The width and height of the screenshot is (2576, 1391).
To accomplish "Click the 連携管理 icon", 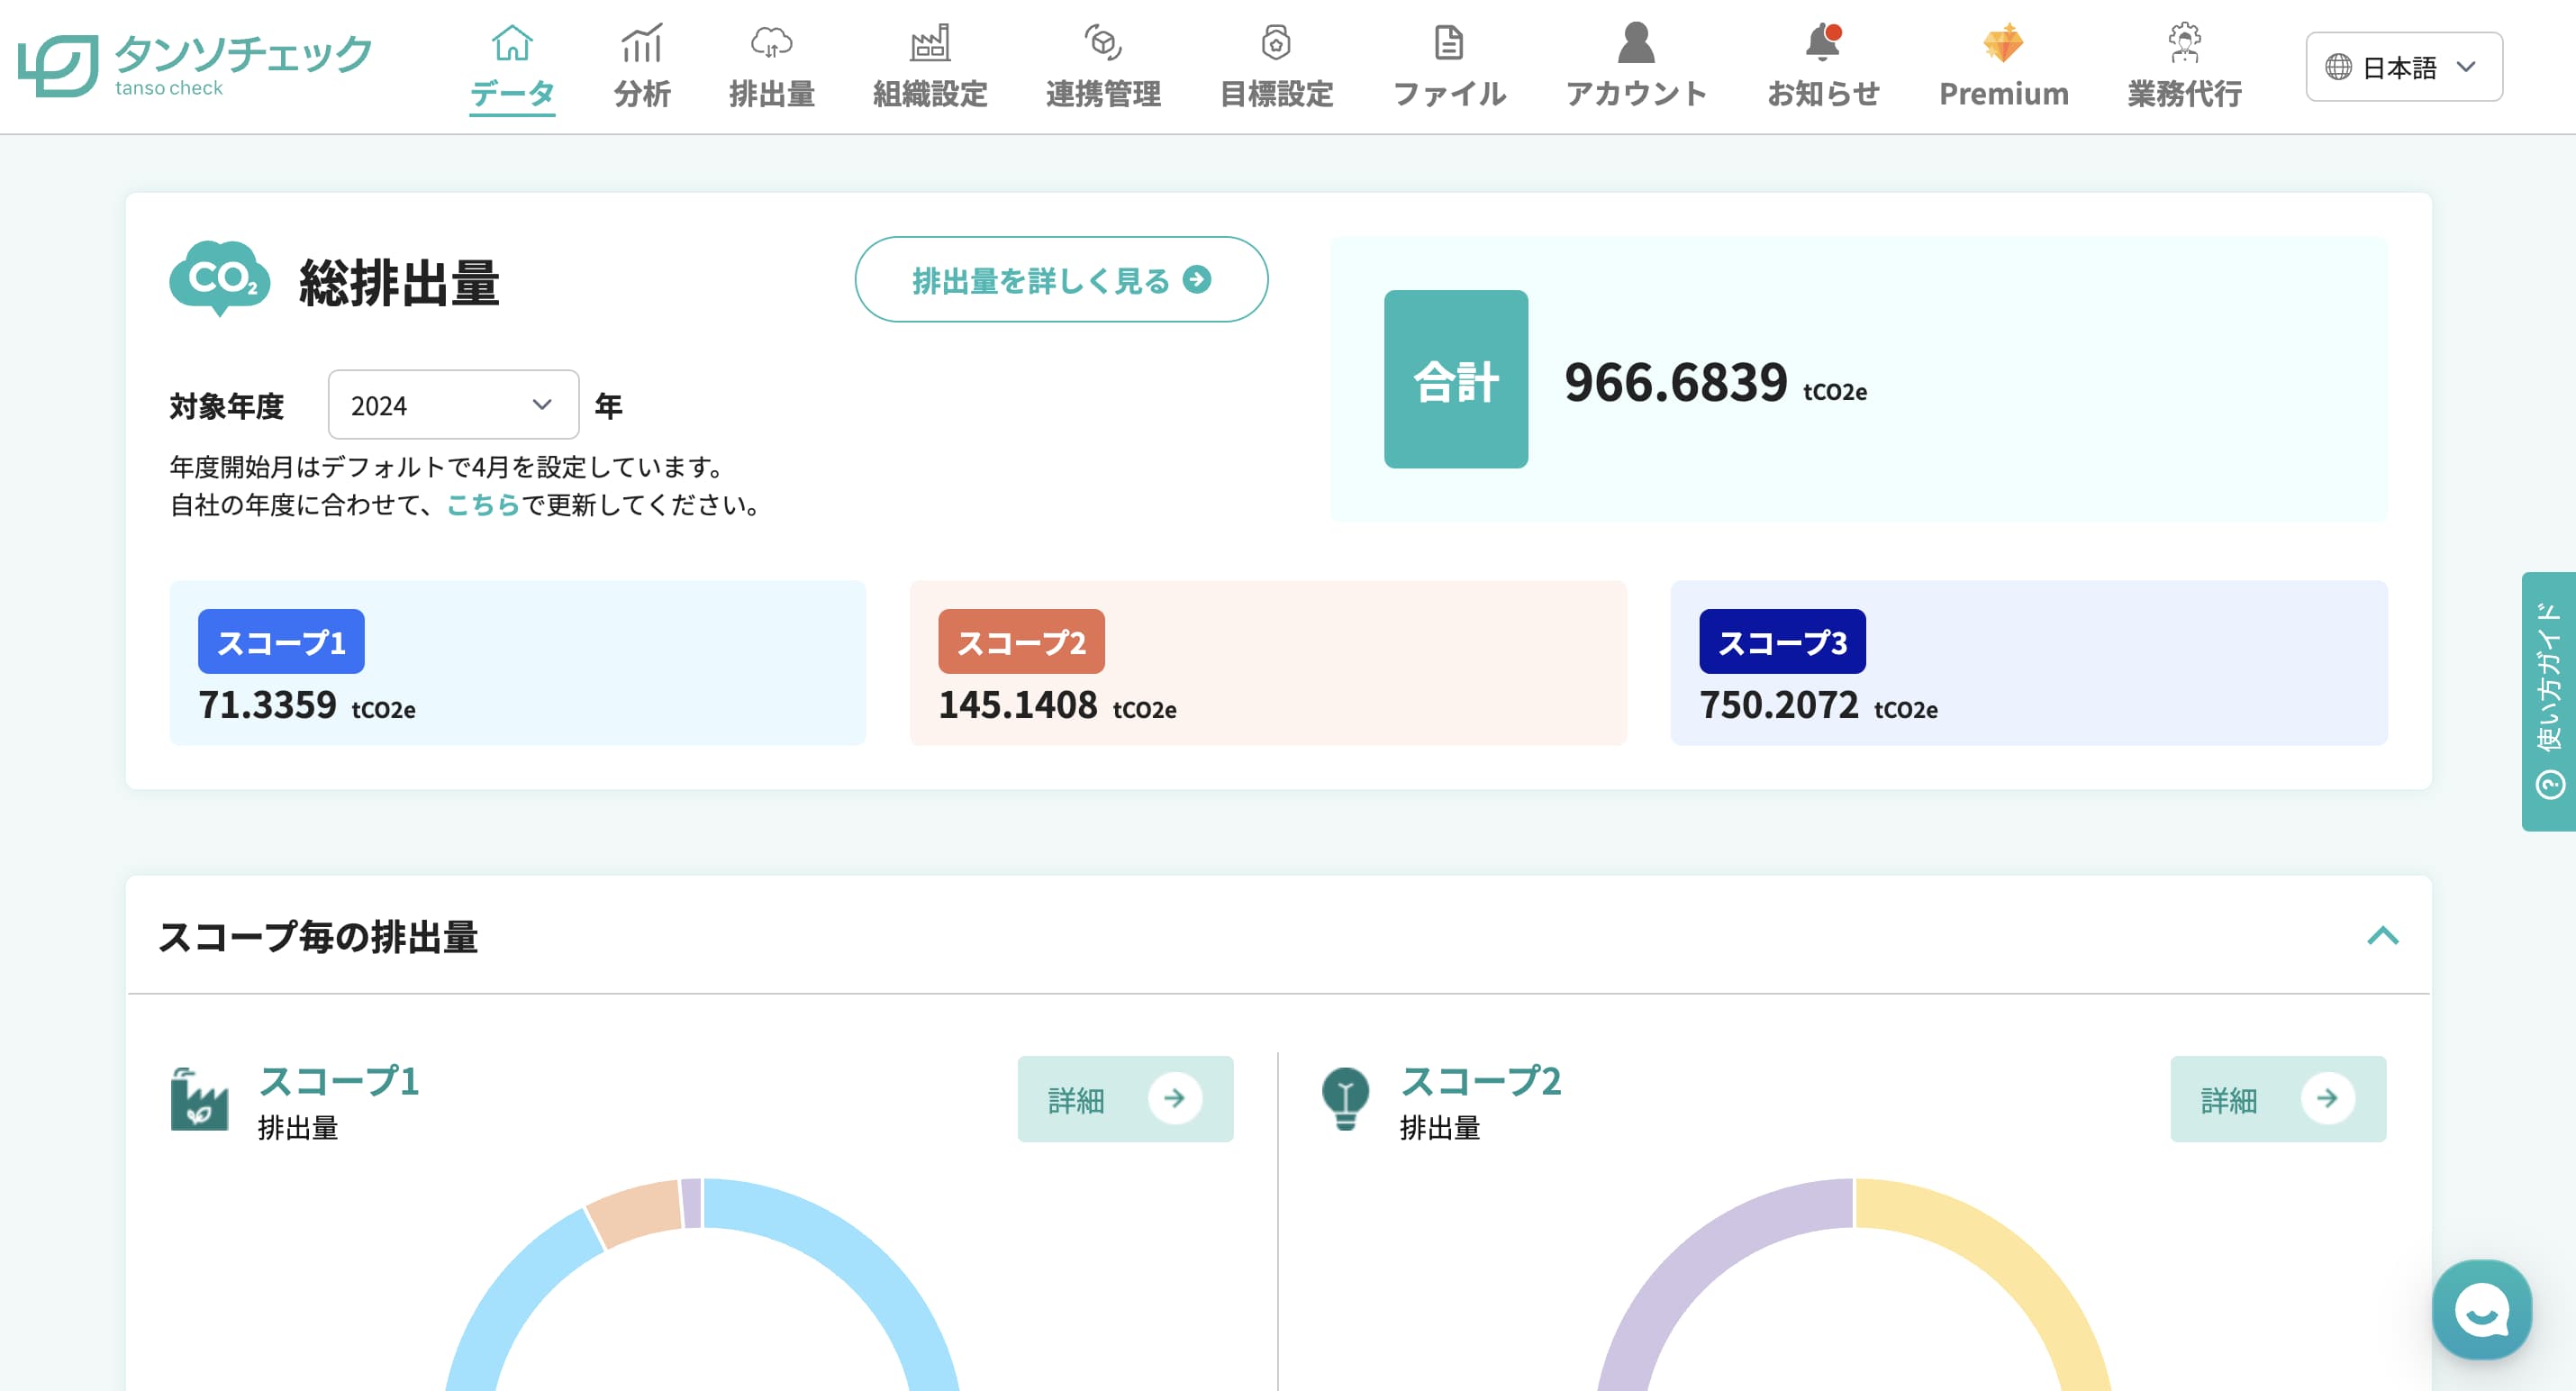I will pyautogui.click(x=1103, y=43).
